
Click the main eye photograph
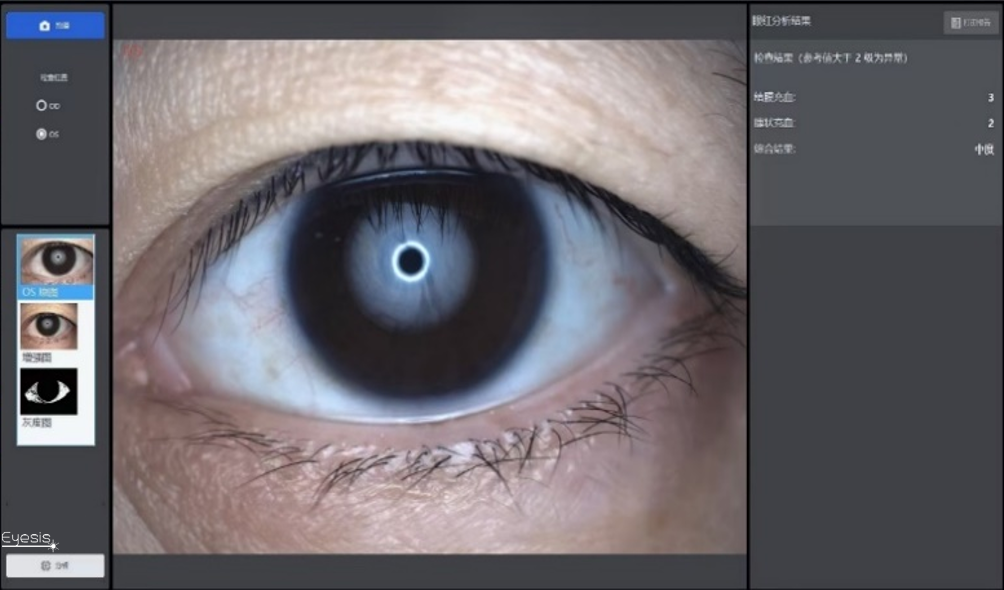pos(430,297)
